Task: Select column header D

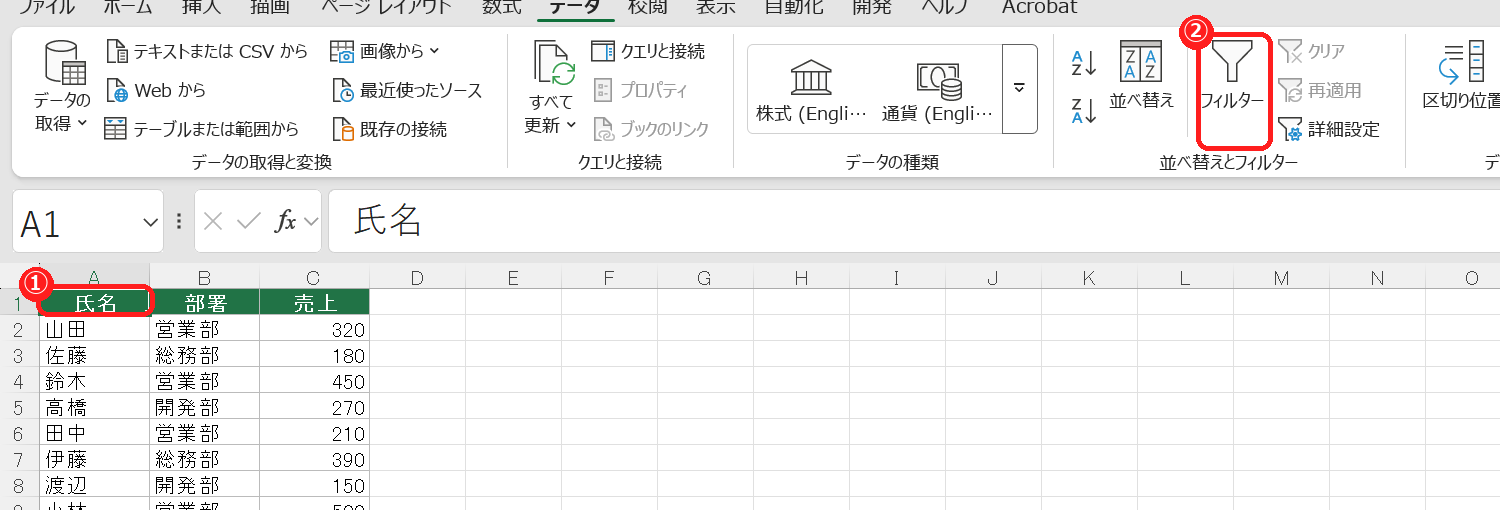Action: point(417,277)
